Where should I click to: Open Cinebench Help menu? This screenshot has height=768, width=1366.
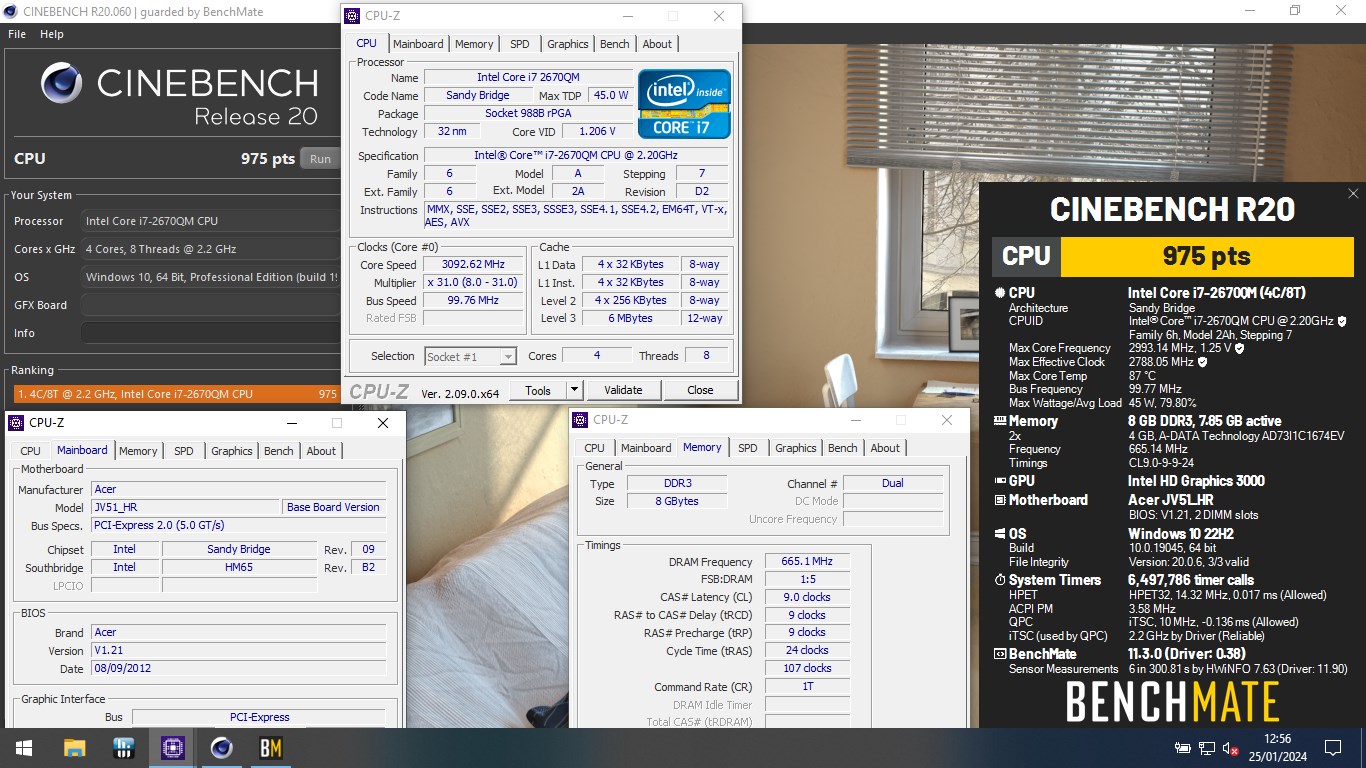point(52,34)
